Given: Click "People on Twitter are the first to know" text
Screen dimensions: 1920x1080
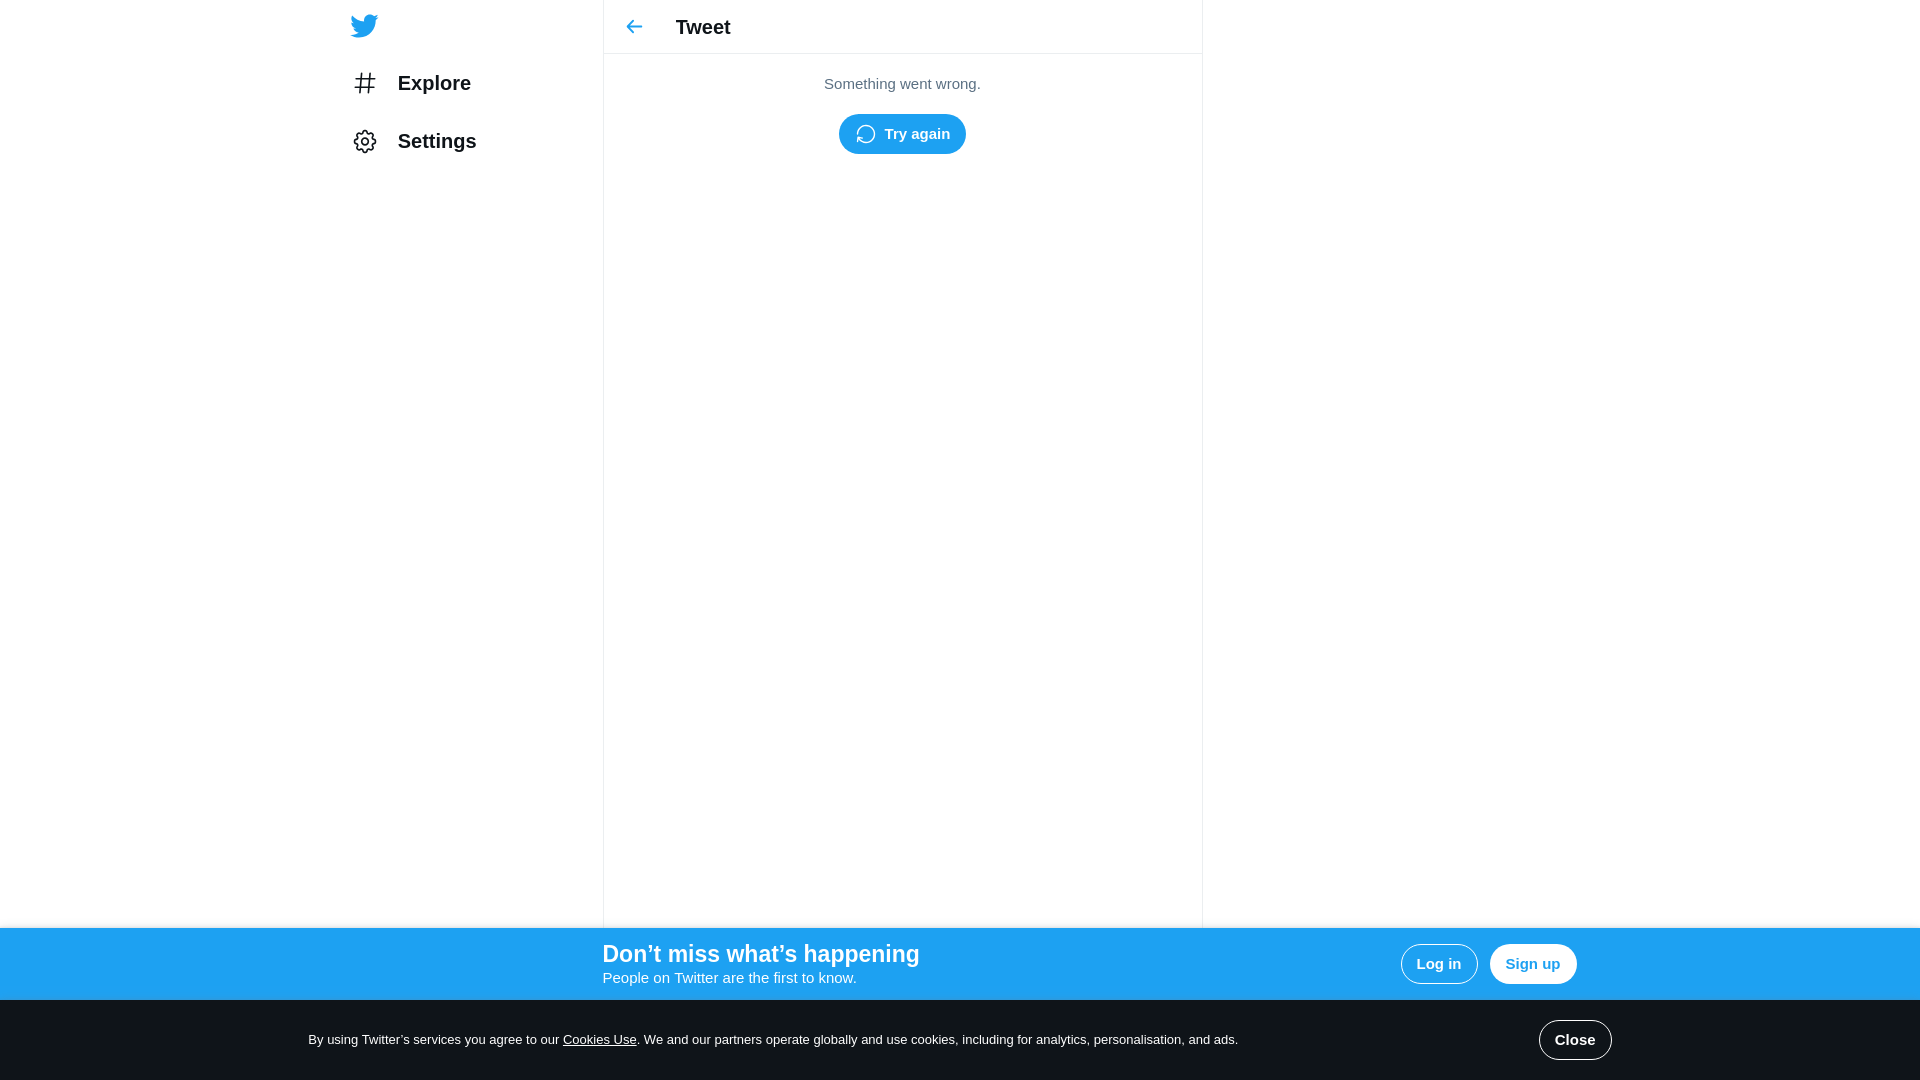Looking at the screenshot, I should (x=729, y=978).
